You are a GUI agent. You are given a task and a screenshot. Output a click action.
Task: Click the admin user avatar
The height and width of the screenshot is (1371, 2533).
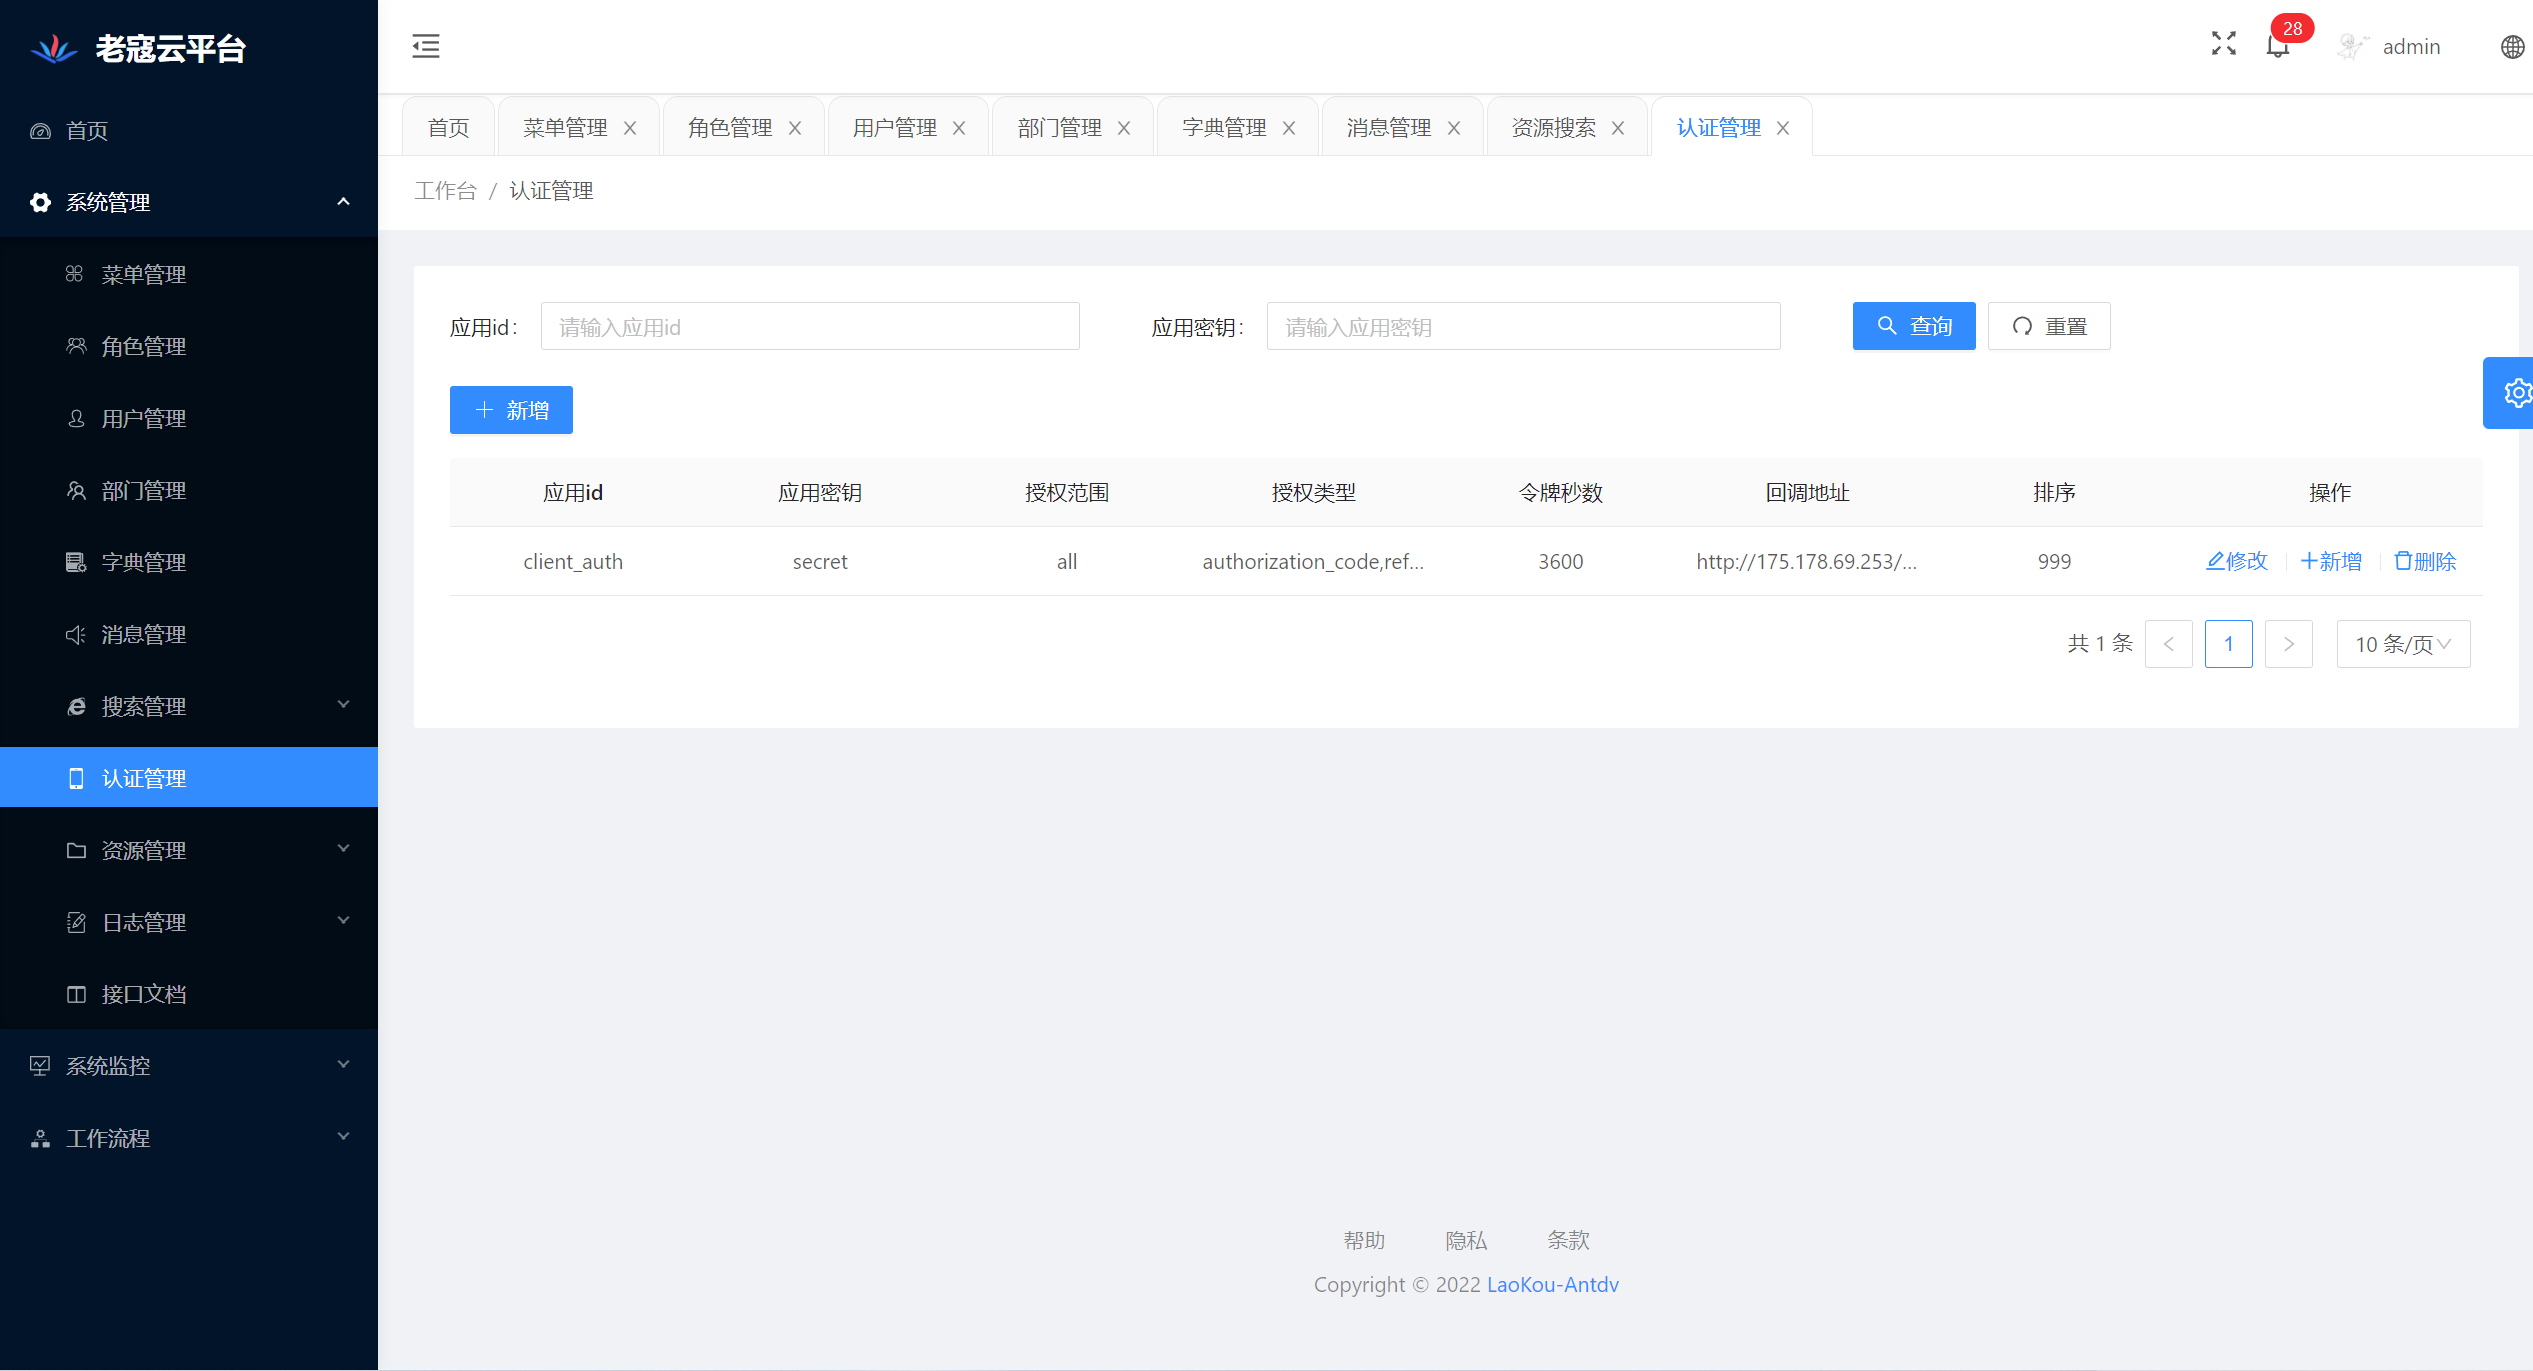[2352, 47]
